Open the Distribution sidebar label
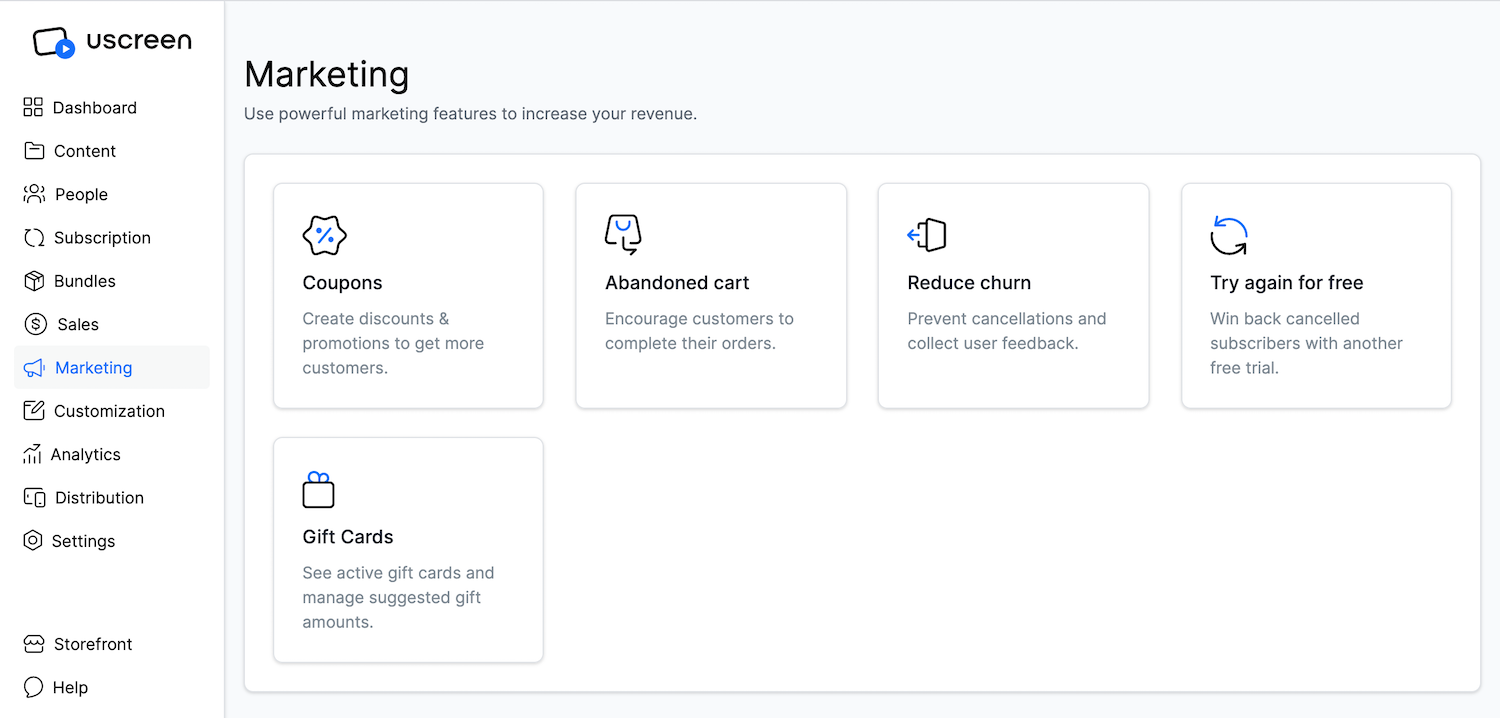The width and height of the screenshot is (1500, 718). click(x=99, y=498)
